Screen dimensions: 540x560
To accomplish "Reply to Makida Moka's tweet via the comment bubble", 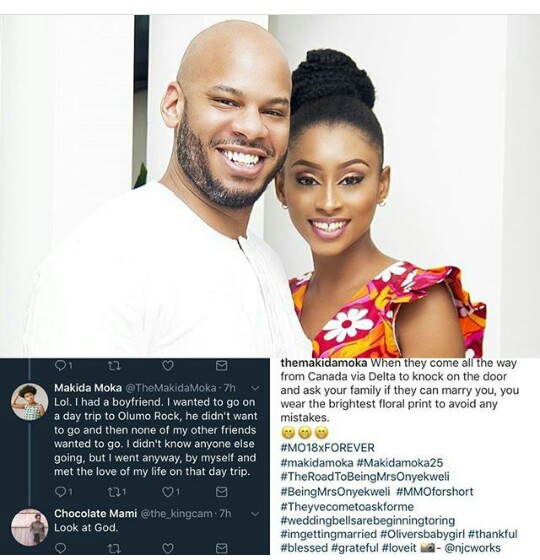I will click(61, 492).
